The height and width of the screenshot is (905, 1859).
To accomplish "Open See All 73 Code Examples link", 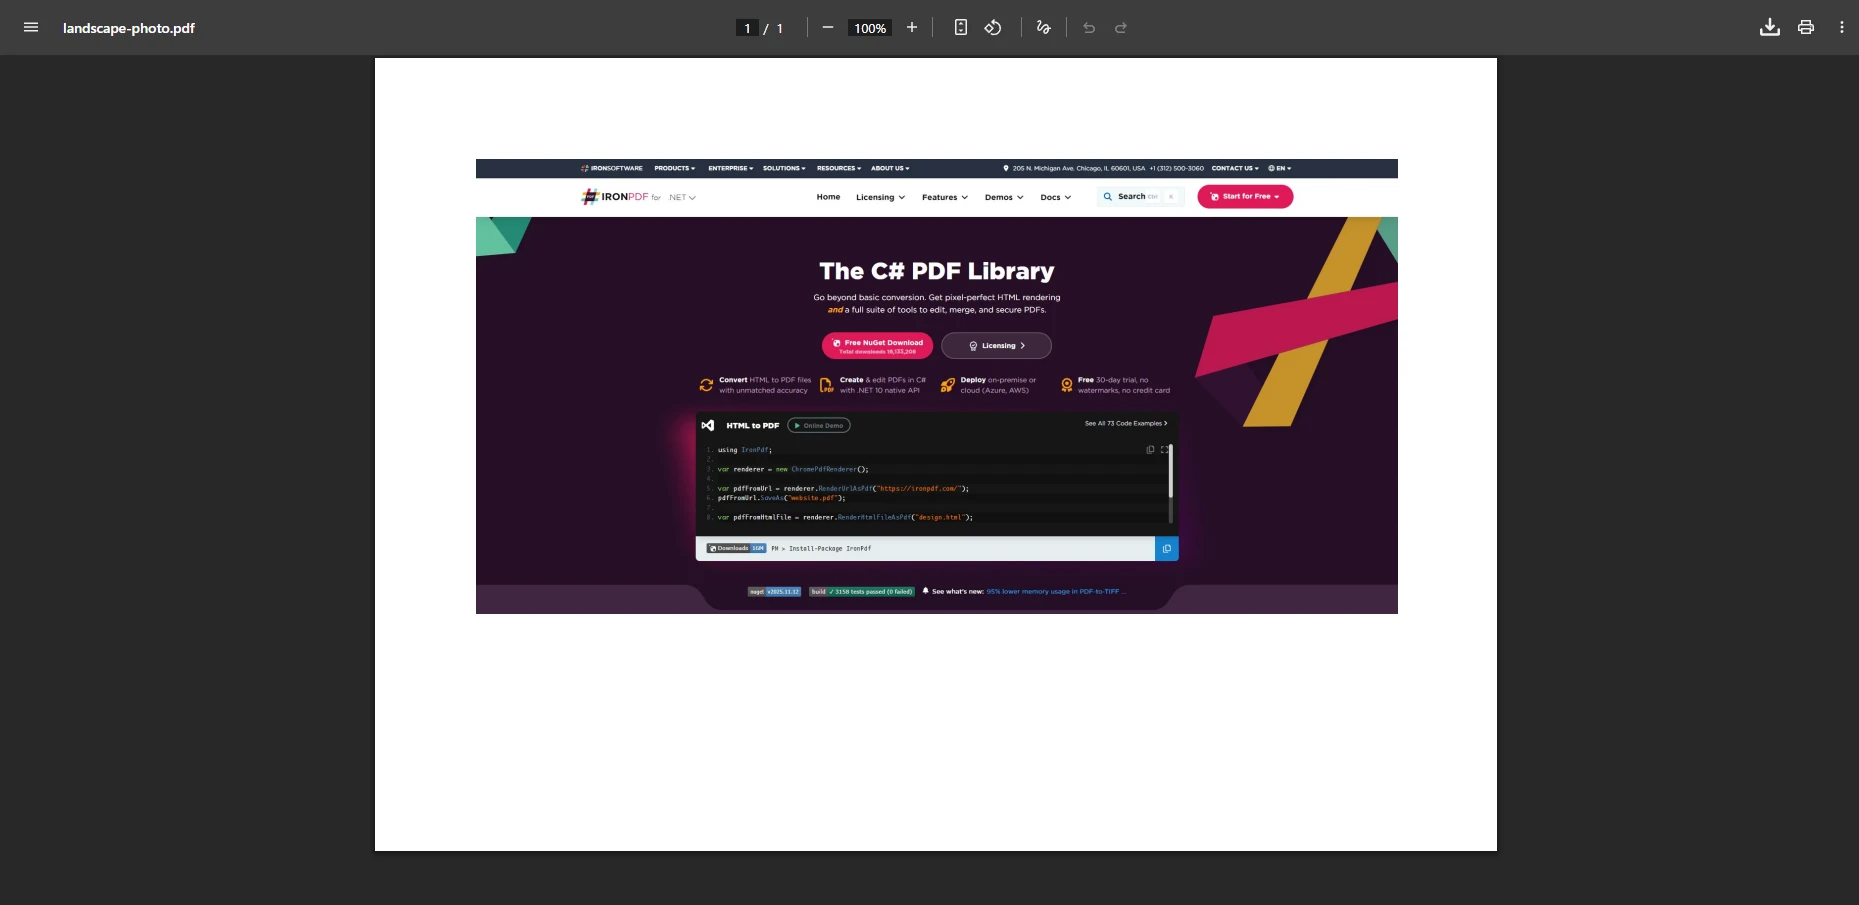I will click(x=1124, y=423).
